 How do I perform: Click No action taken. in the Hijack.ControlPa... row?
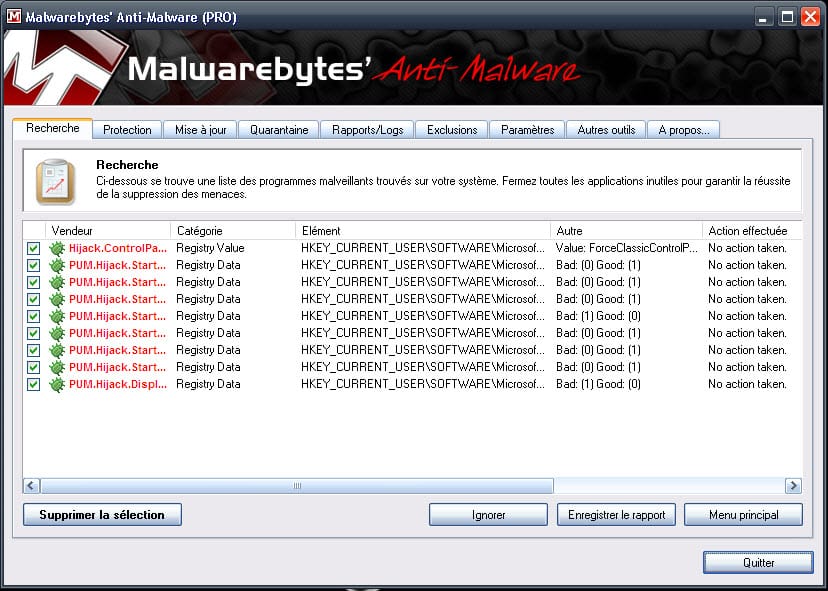pyautogui.click(x=747, y=248)
